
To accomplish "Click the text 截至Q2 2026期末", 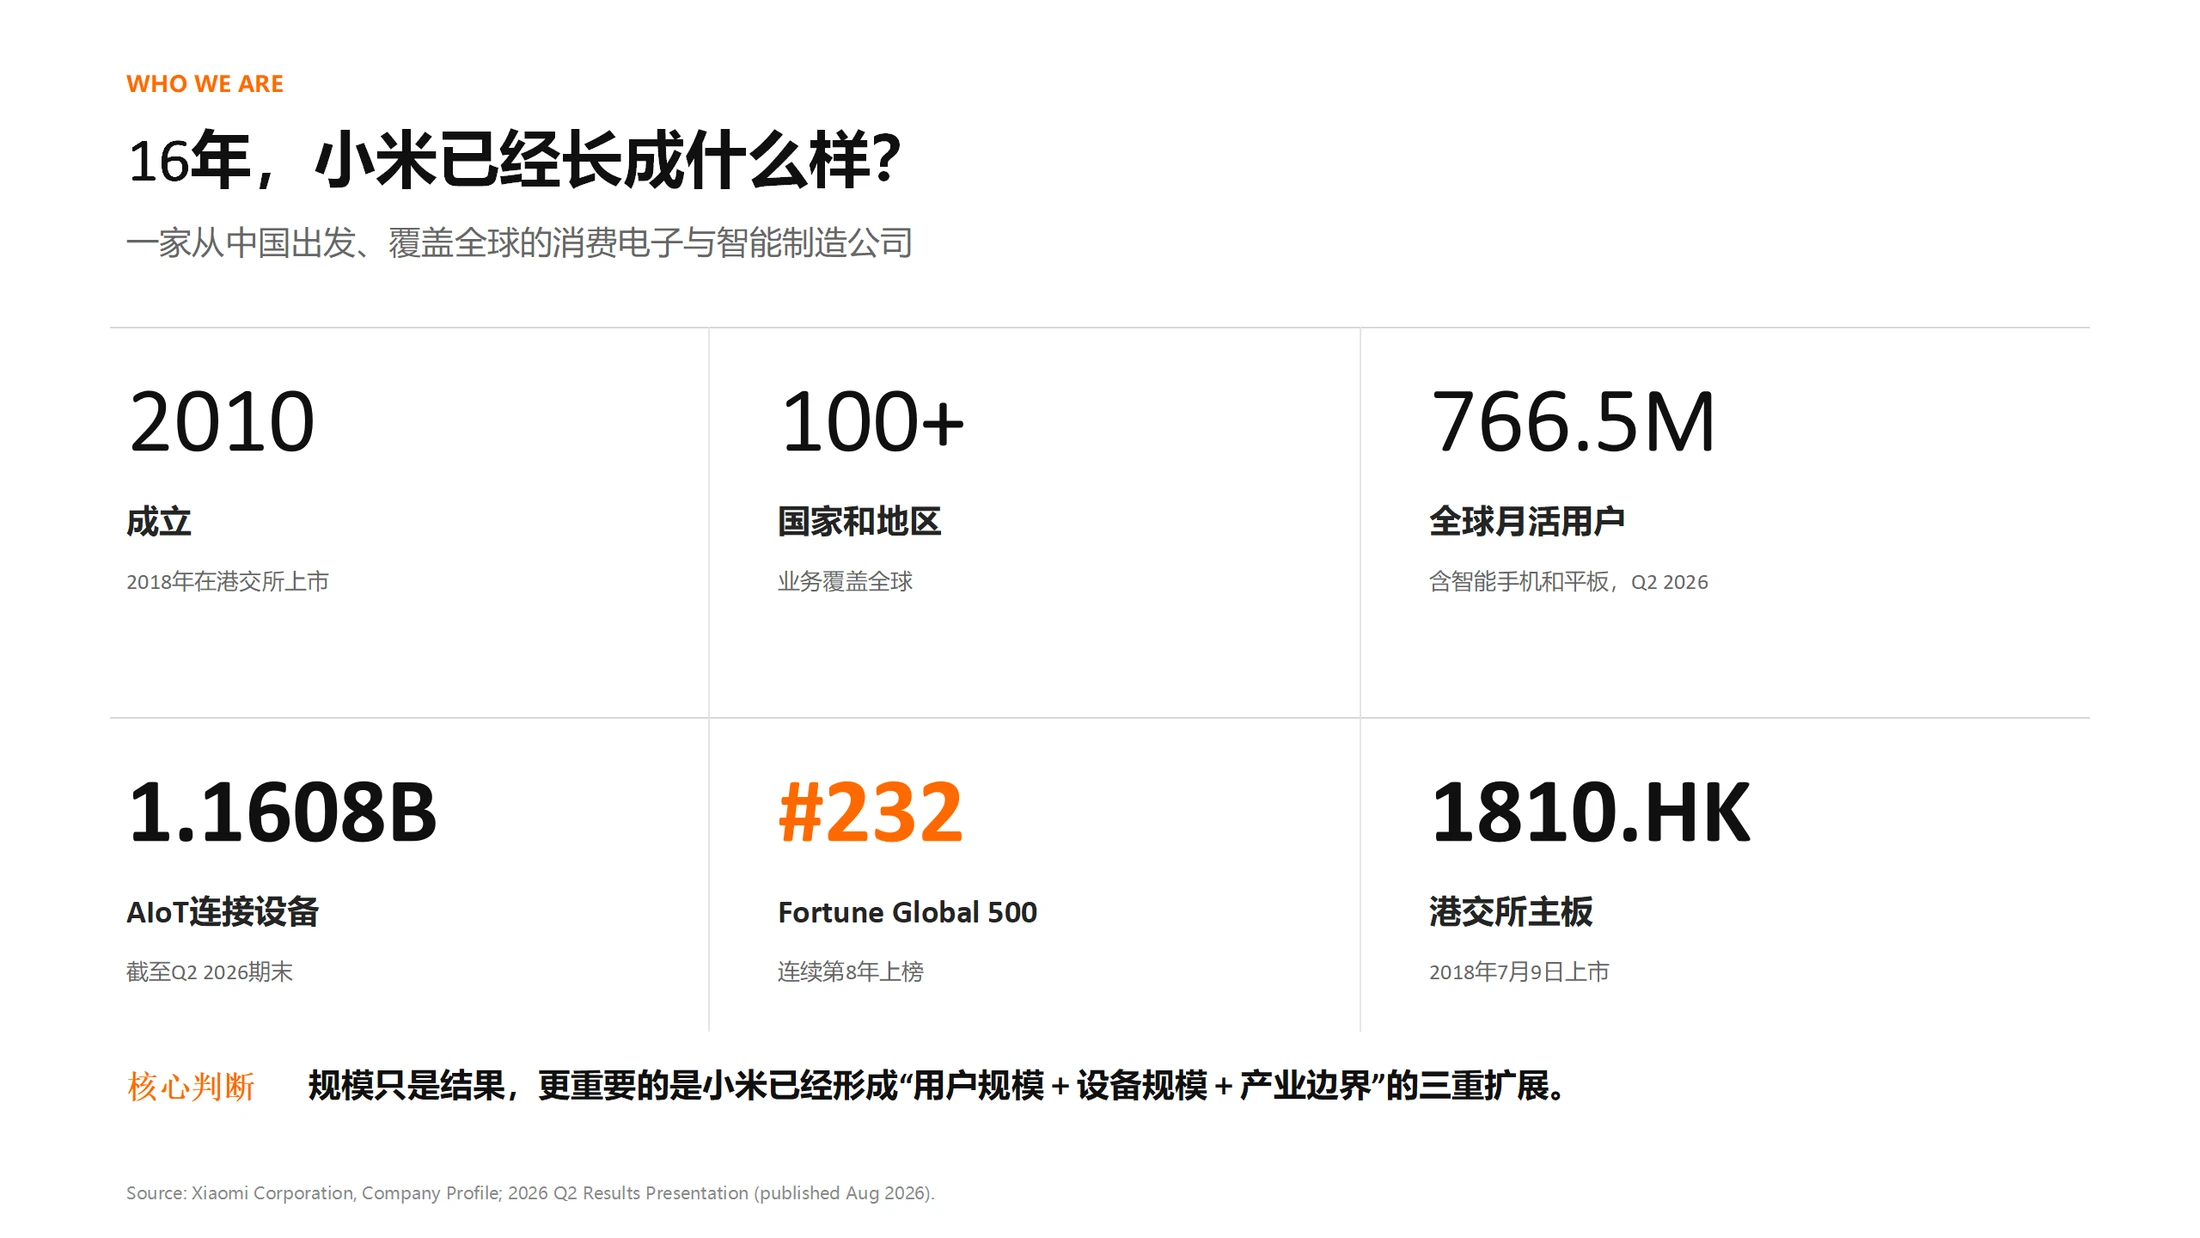I will pos(209,971).
